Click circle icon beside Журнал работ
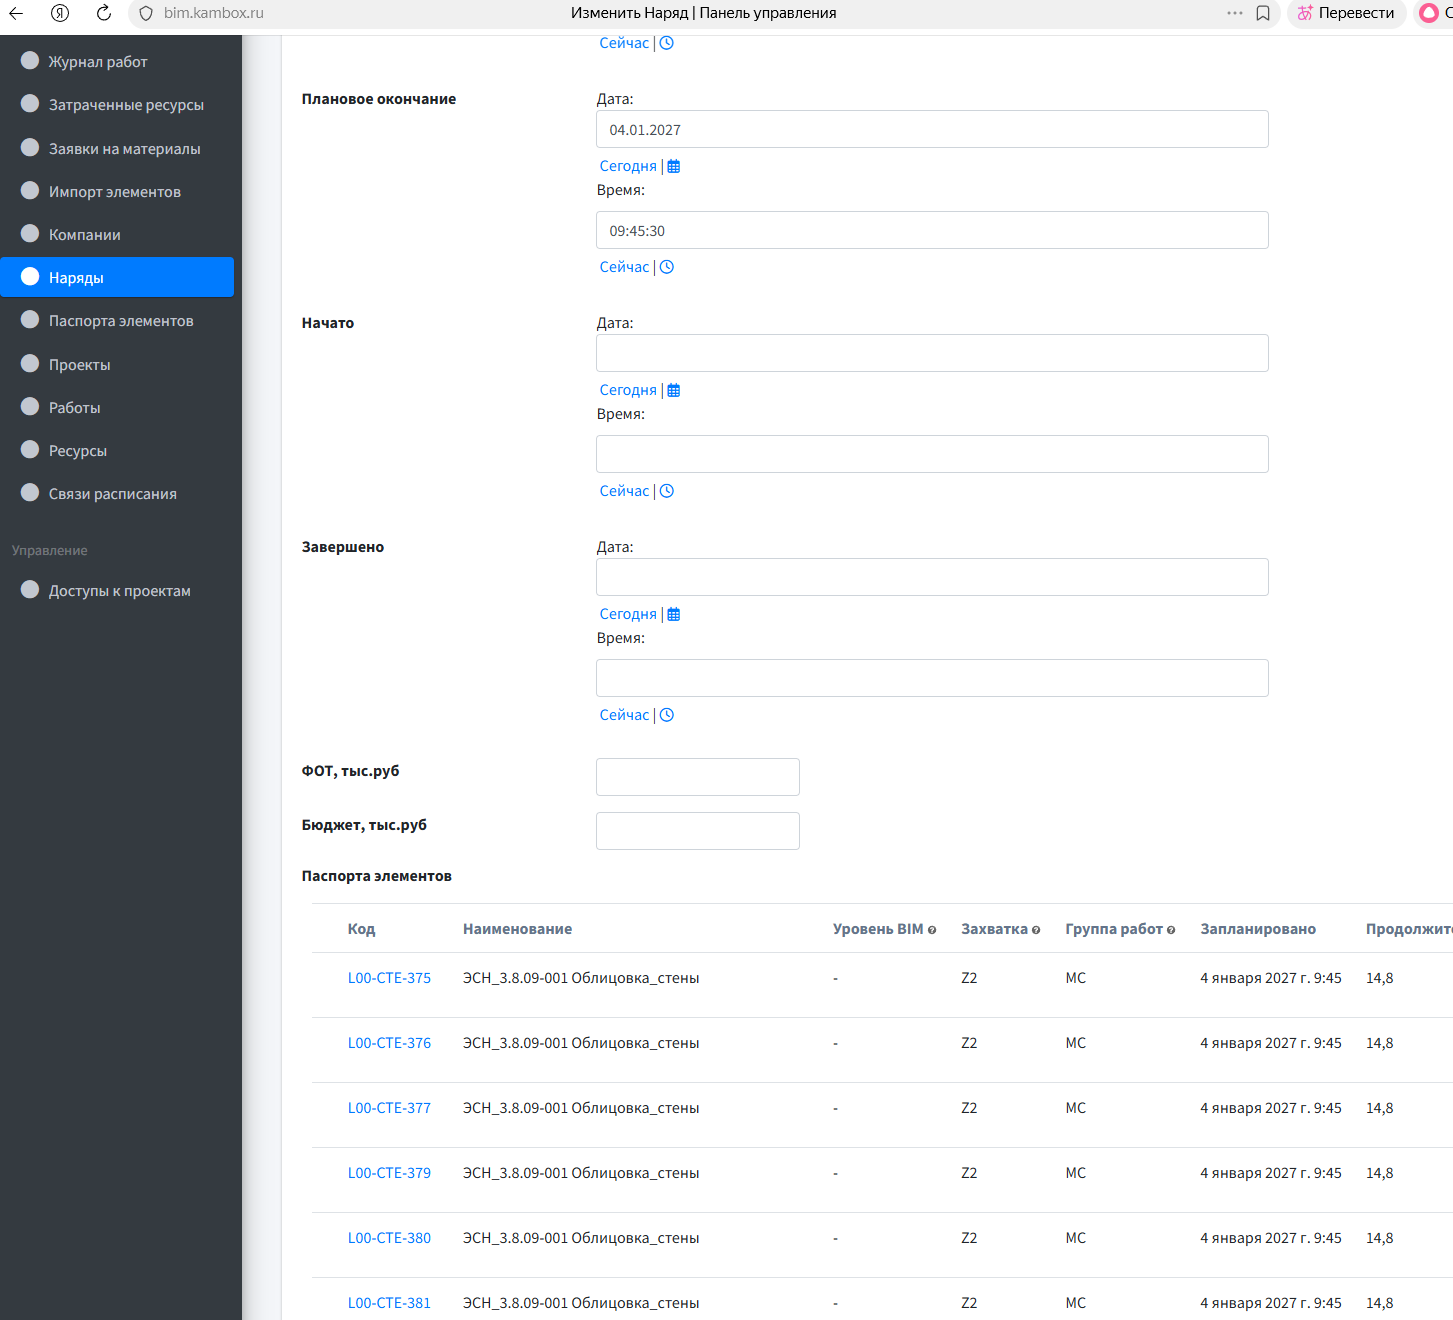Viewport: 1453px width, 1320px height. pos(30,60)
